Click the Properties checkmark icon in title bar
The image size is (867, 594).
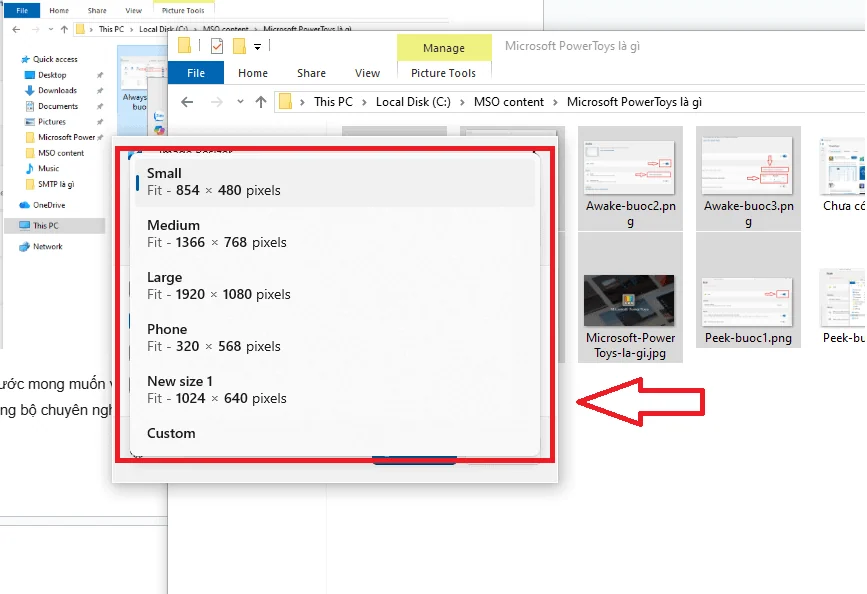point(217,46)
